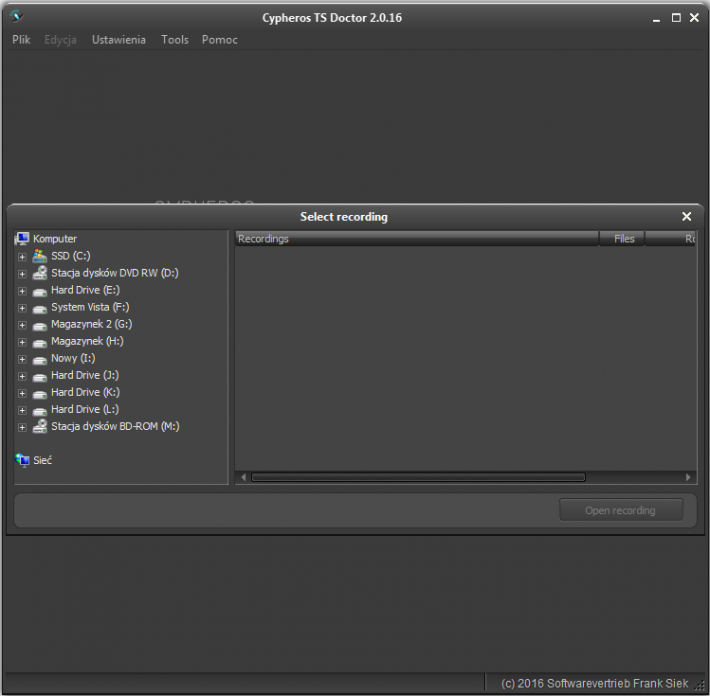Image resolution: width=710 pixels, height=696 pixels.
Task: Select the Stacja dysków DVD RW (D:) label
Action: click(115, 273)
